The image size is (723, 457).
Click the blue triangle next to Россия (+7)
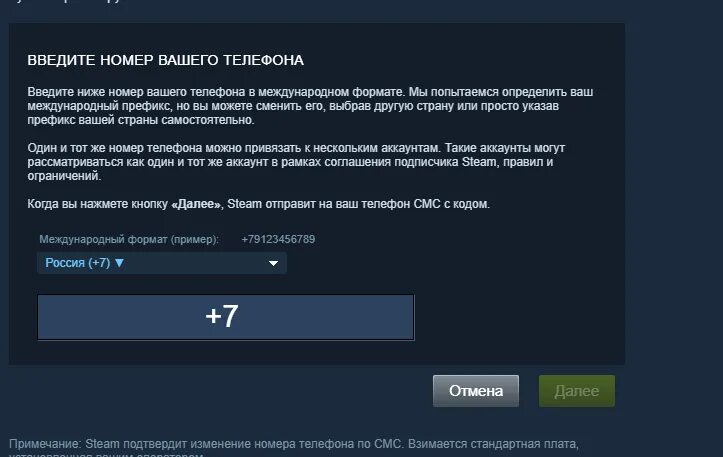pyautogui.click(x=119, y=263)
